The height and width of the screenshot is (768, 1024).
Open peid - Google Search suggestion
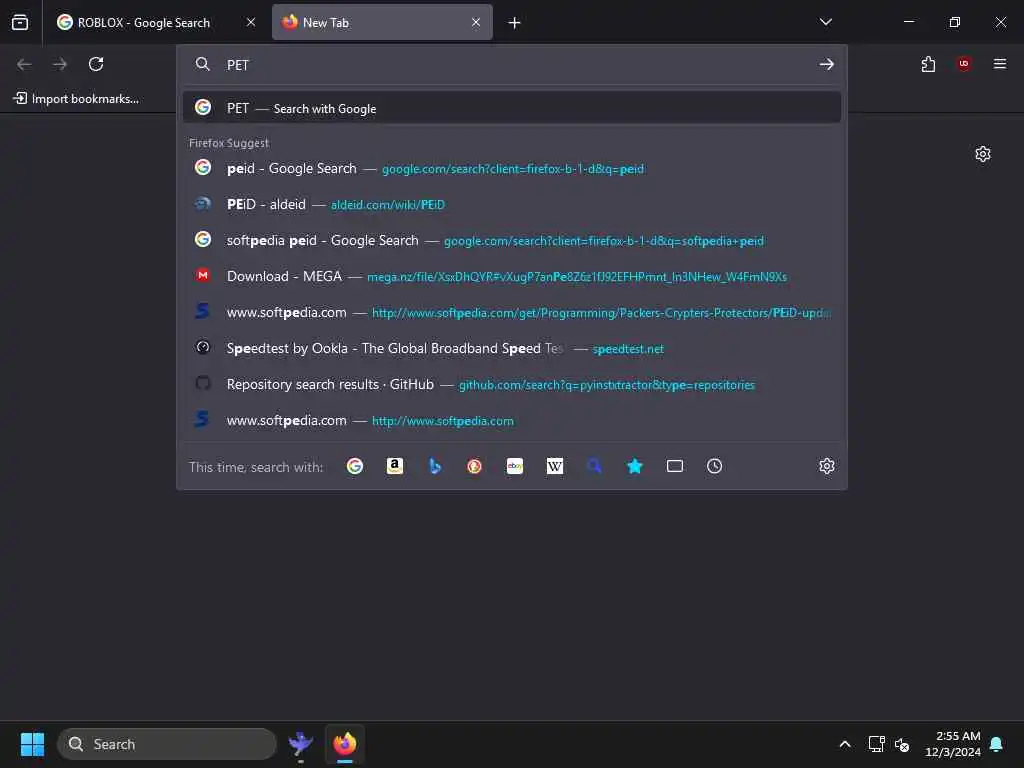pyautogui.click(x=511, y=168)
